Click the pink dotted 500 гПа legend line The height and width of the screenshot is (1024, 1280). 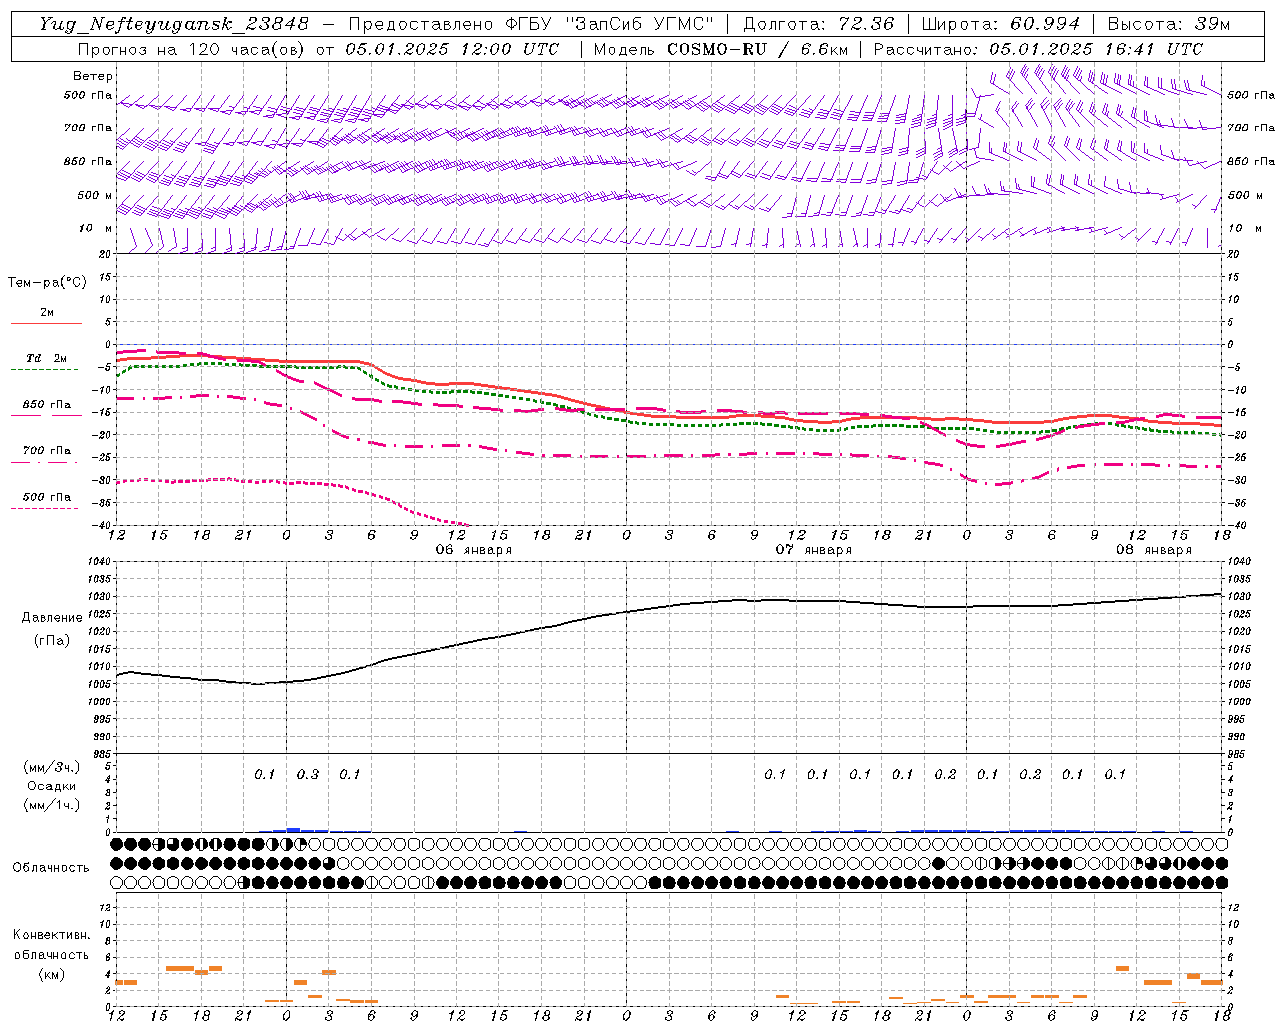tap(46, 508)
